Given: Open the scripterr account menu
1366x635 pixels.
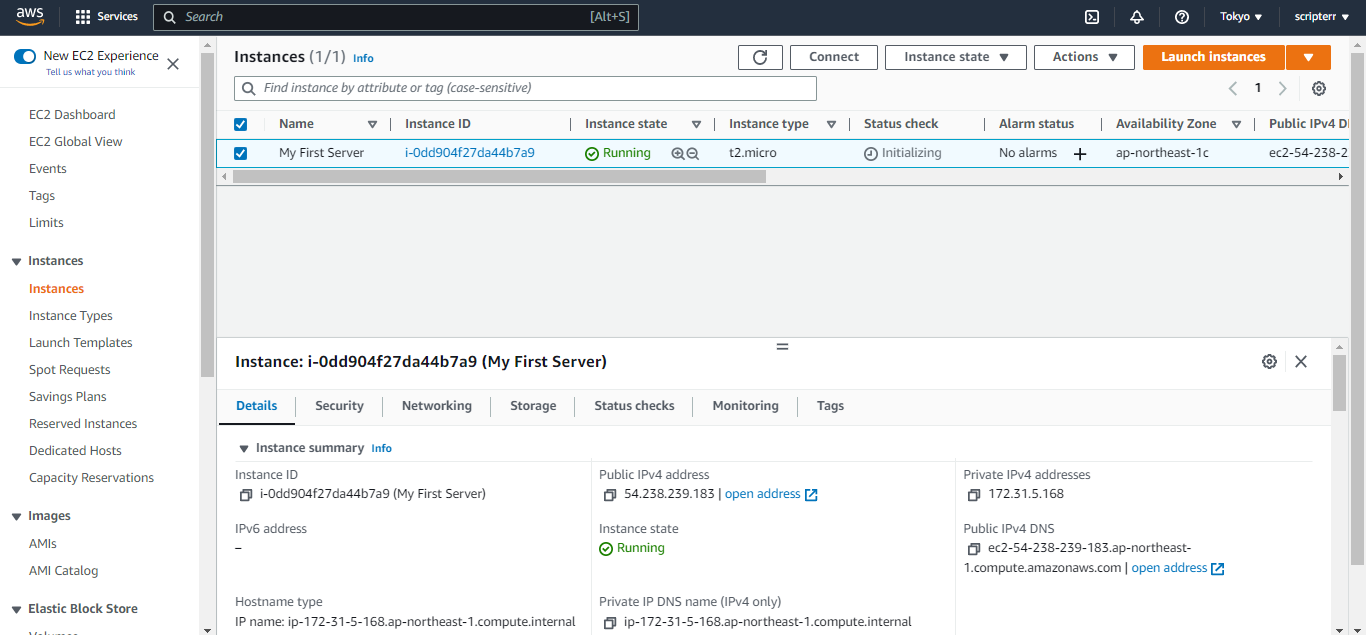Looking at the screenshot, I should pos(1321,17).
